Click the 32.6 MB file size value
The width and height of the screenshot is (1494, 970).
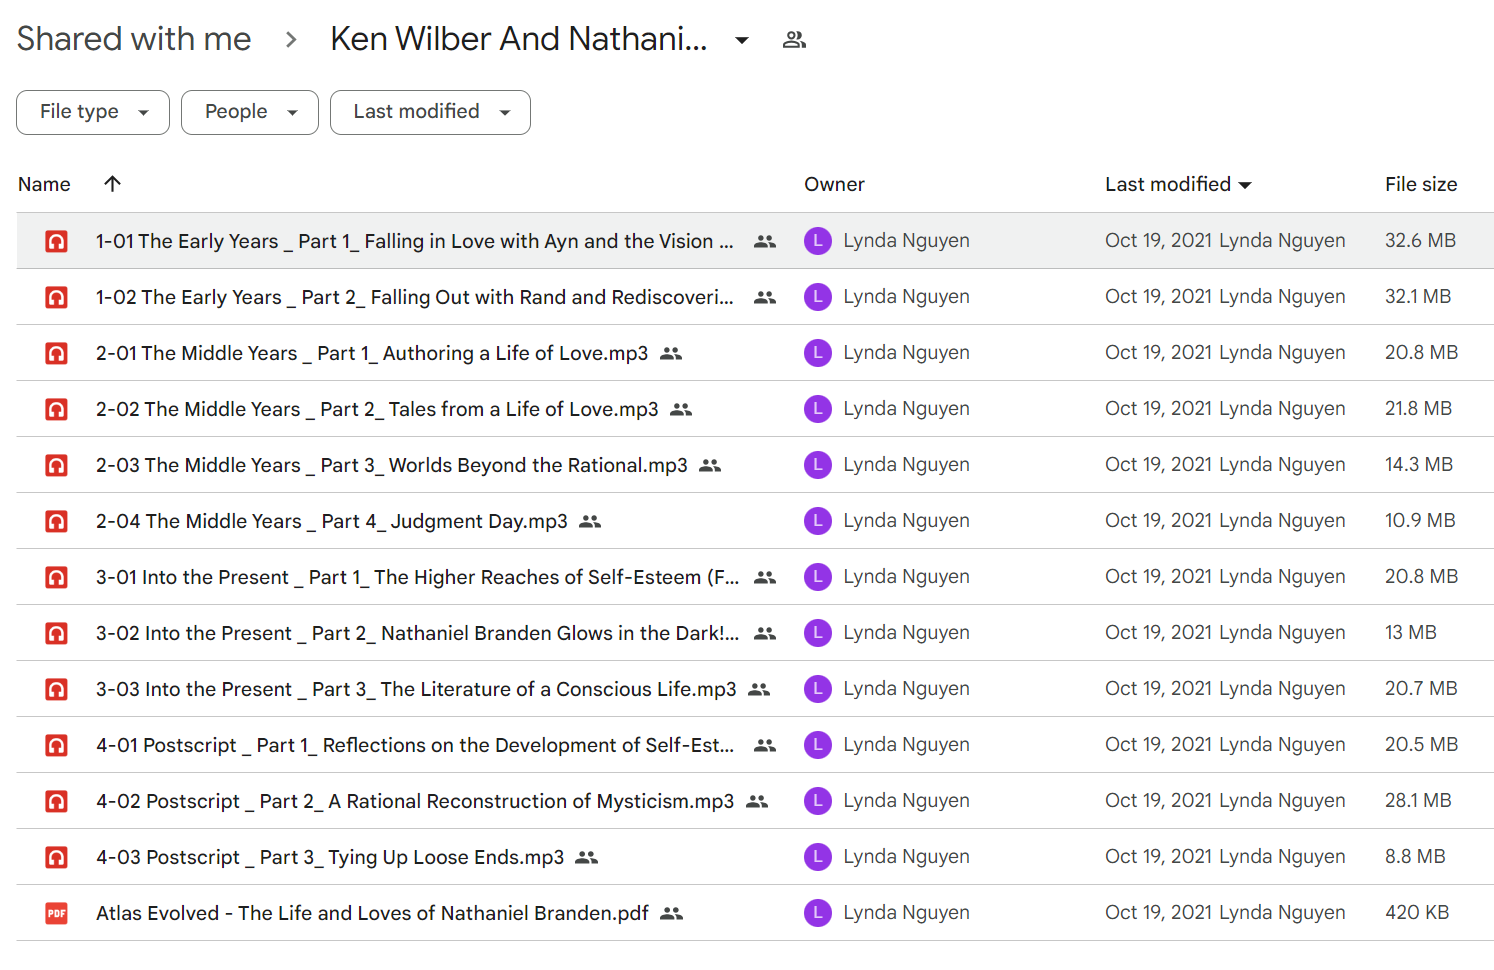(x=1420, y=241)
